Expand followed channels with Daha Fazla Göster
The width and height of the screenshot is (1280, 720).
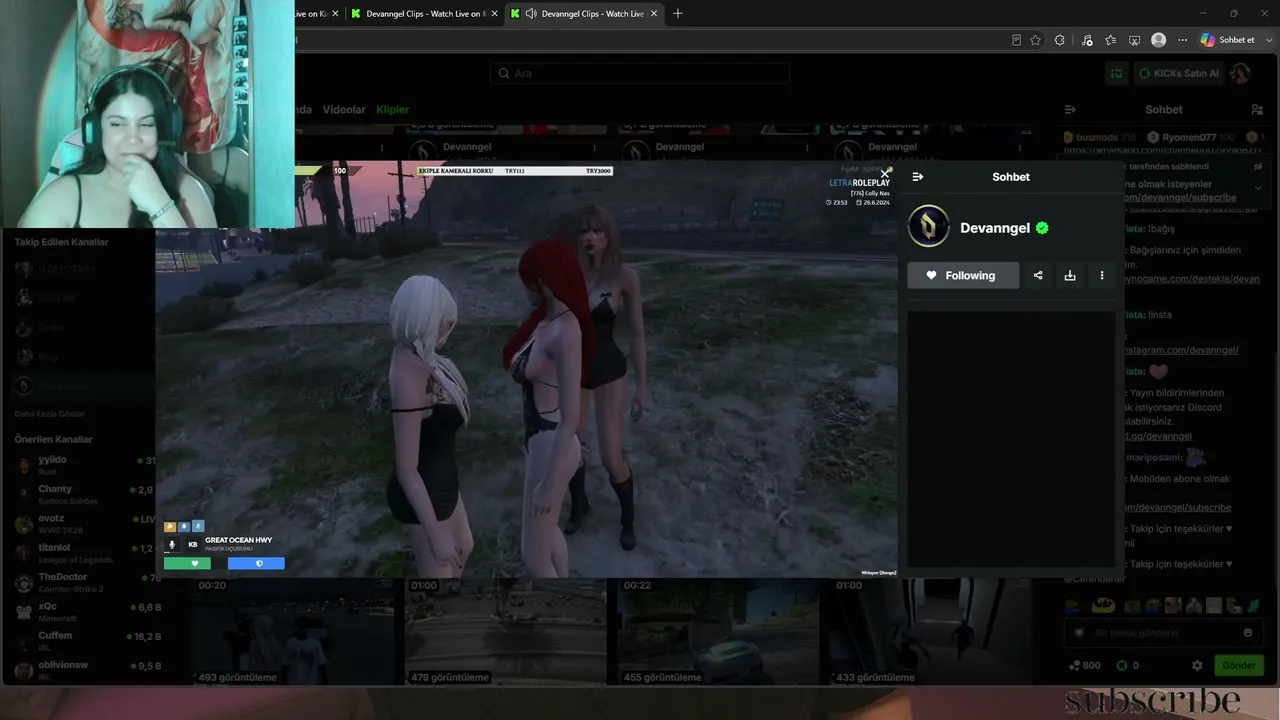click(50, 414)
